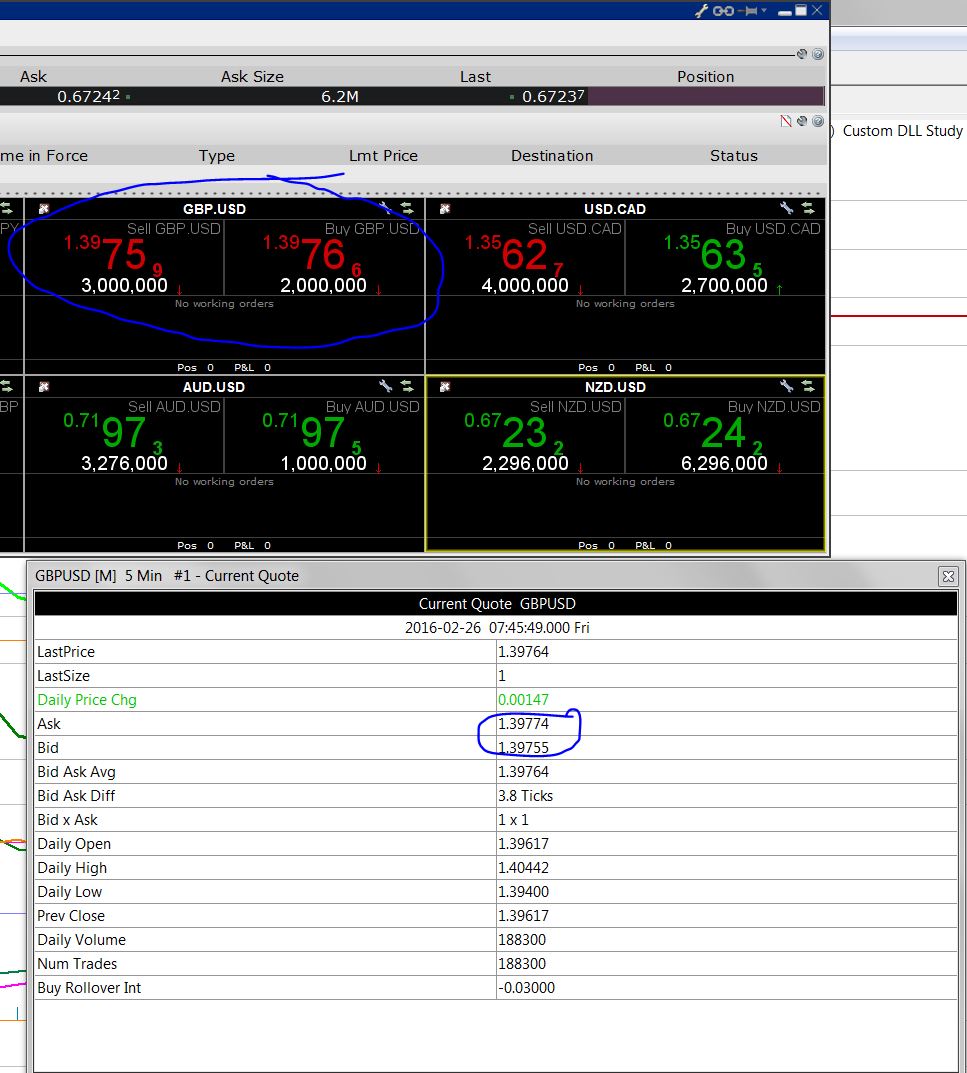
Task: Click the swap arrows icon on the USD.CAD cell
Action: click(808, 208)
